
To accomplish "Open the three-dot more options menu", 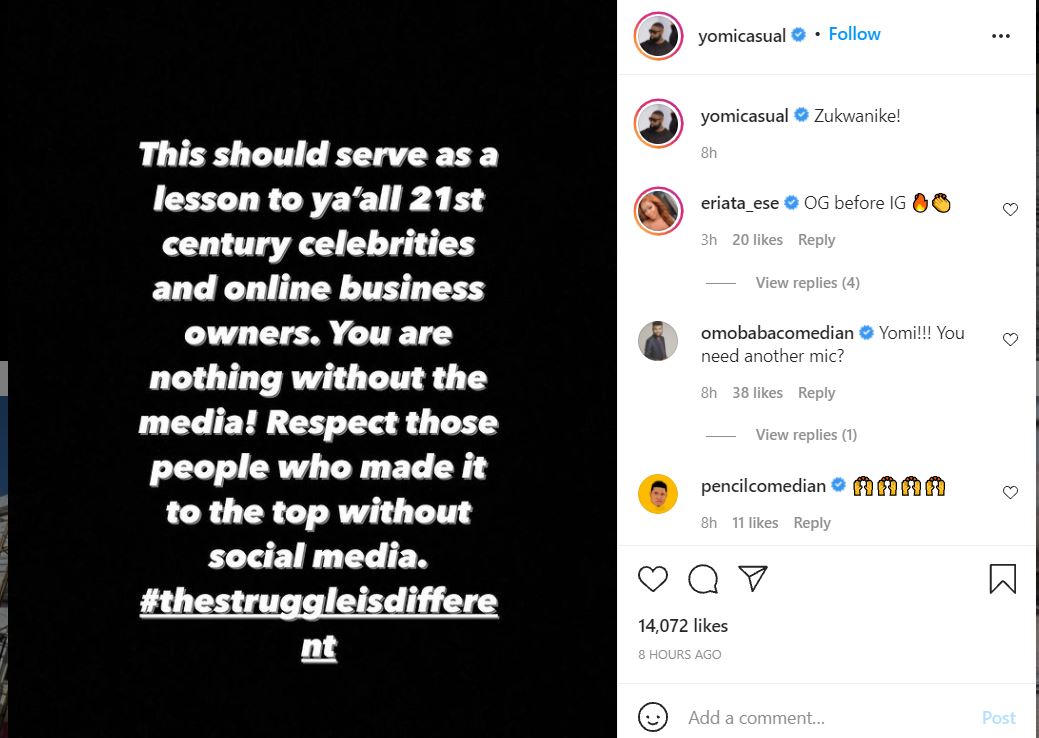I will (1001, 36).
